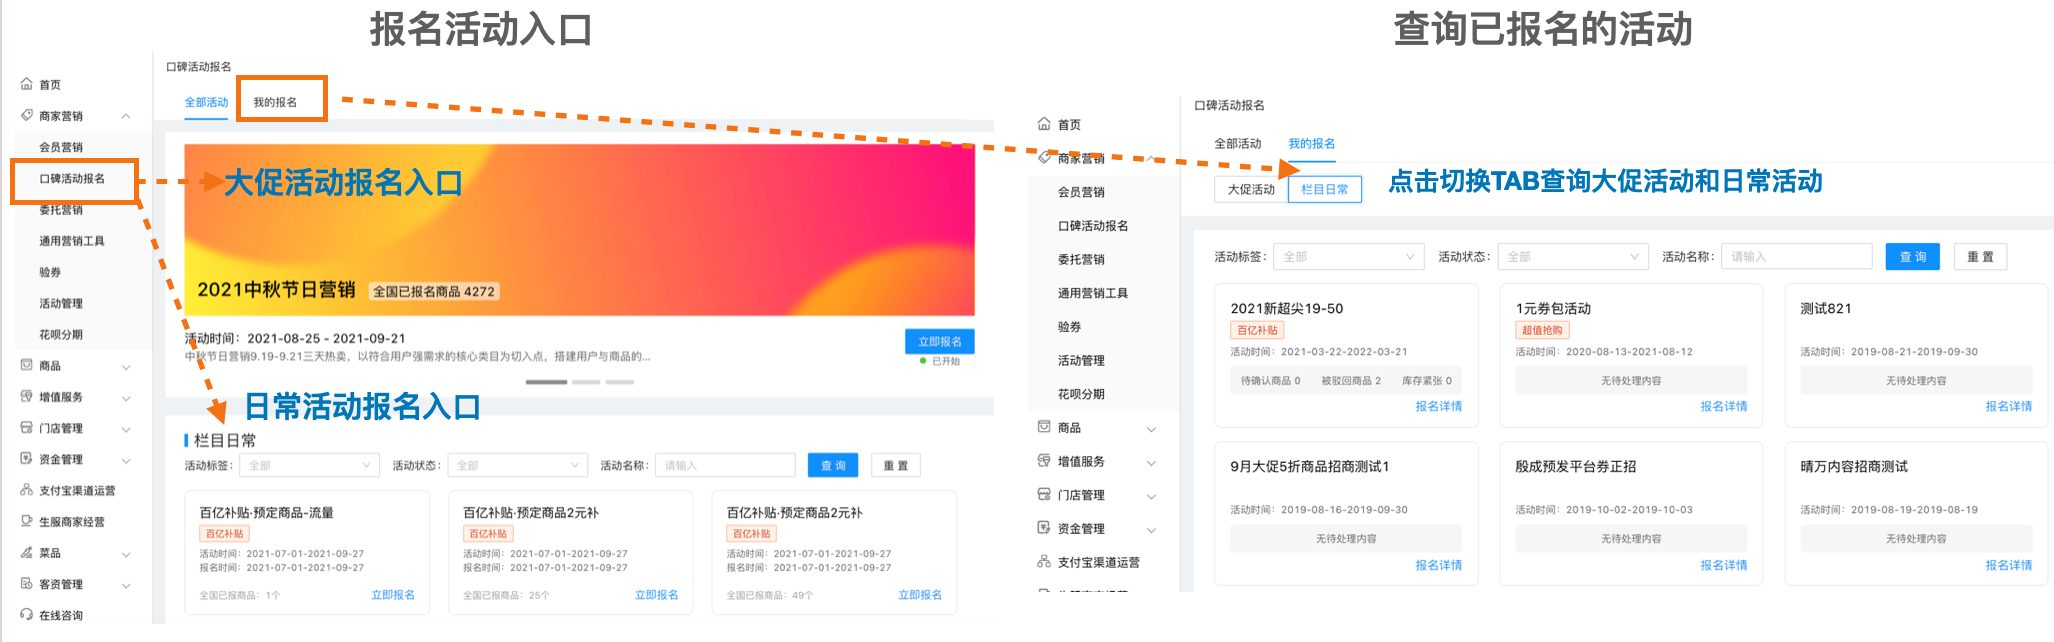This screenshot has height=642, width=2054.
Task: Click the 商品 icon in left panel sidebar
Action: click(27, 365)
